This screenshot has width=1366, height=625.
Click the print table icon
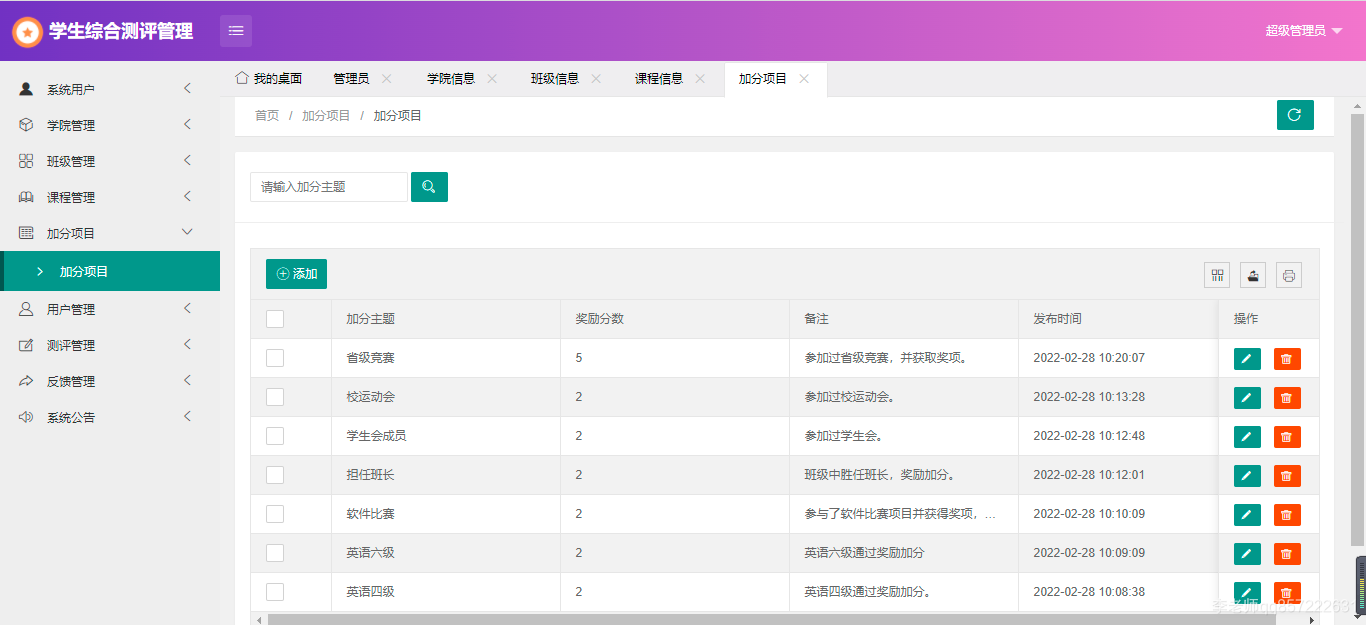(x=1289, y=276)
